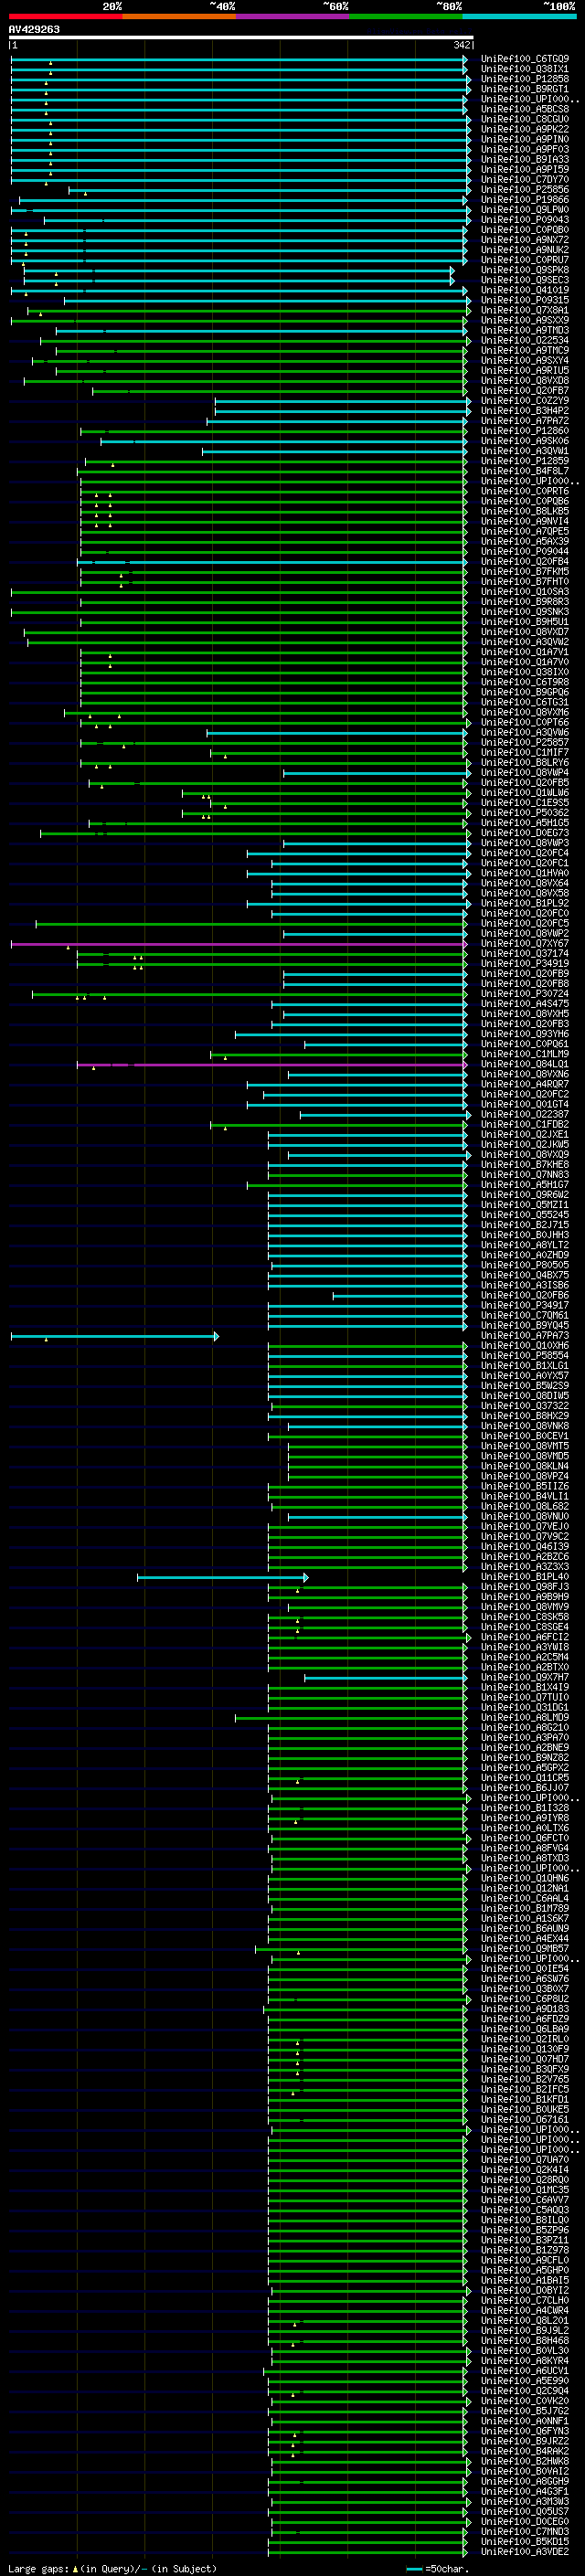
Task: Select hit UniRef100_B7FKM5
Action: [x=525, y=572]
